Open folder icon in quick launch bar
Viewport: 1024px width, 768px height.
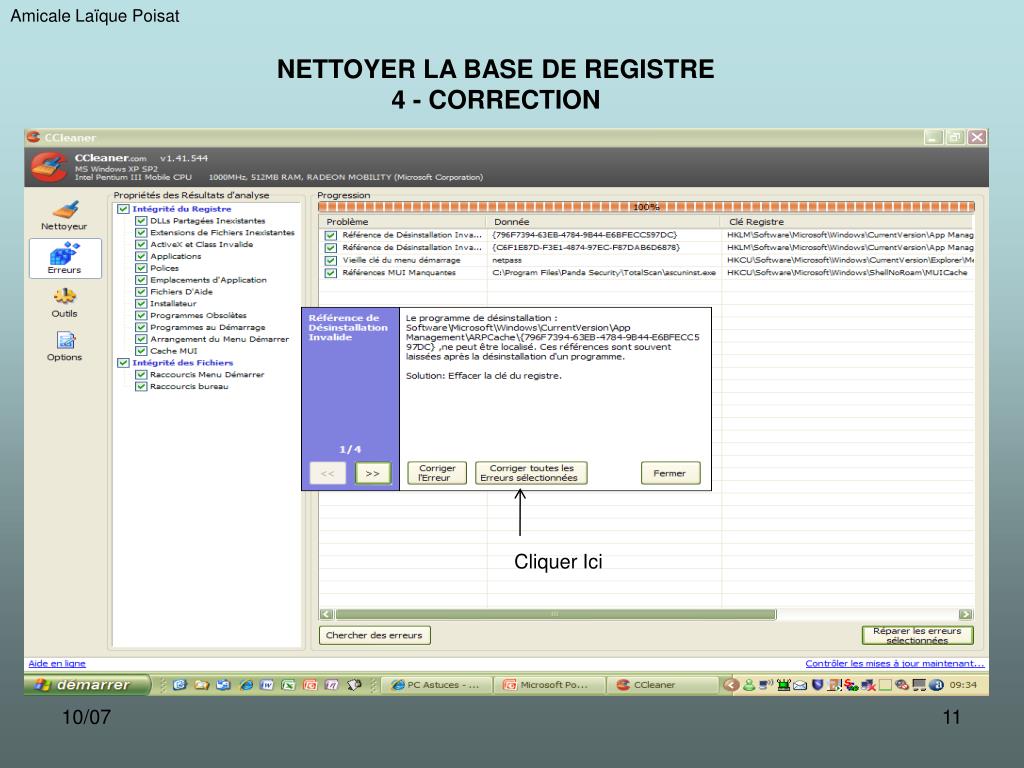[202, 684]
